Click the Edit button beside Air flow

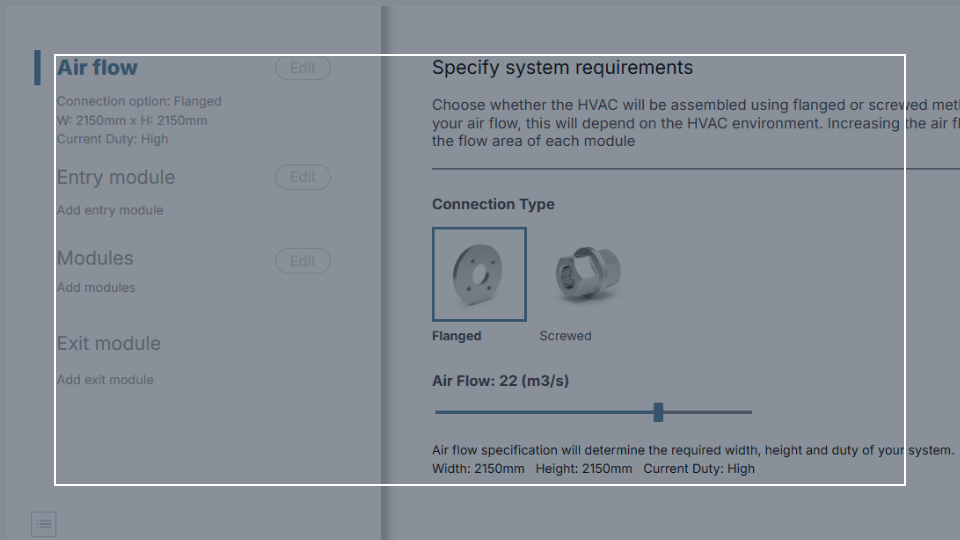click(x=303, y=68)
